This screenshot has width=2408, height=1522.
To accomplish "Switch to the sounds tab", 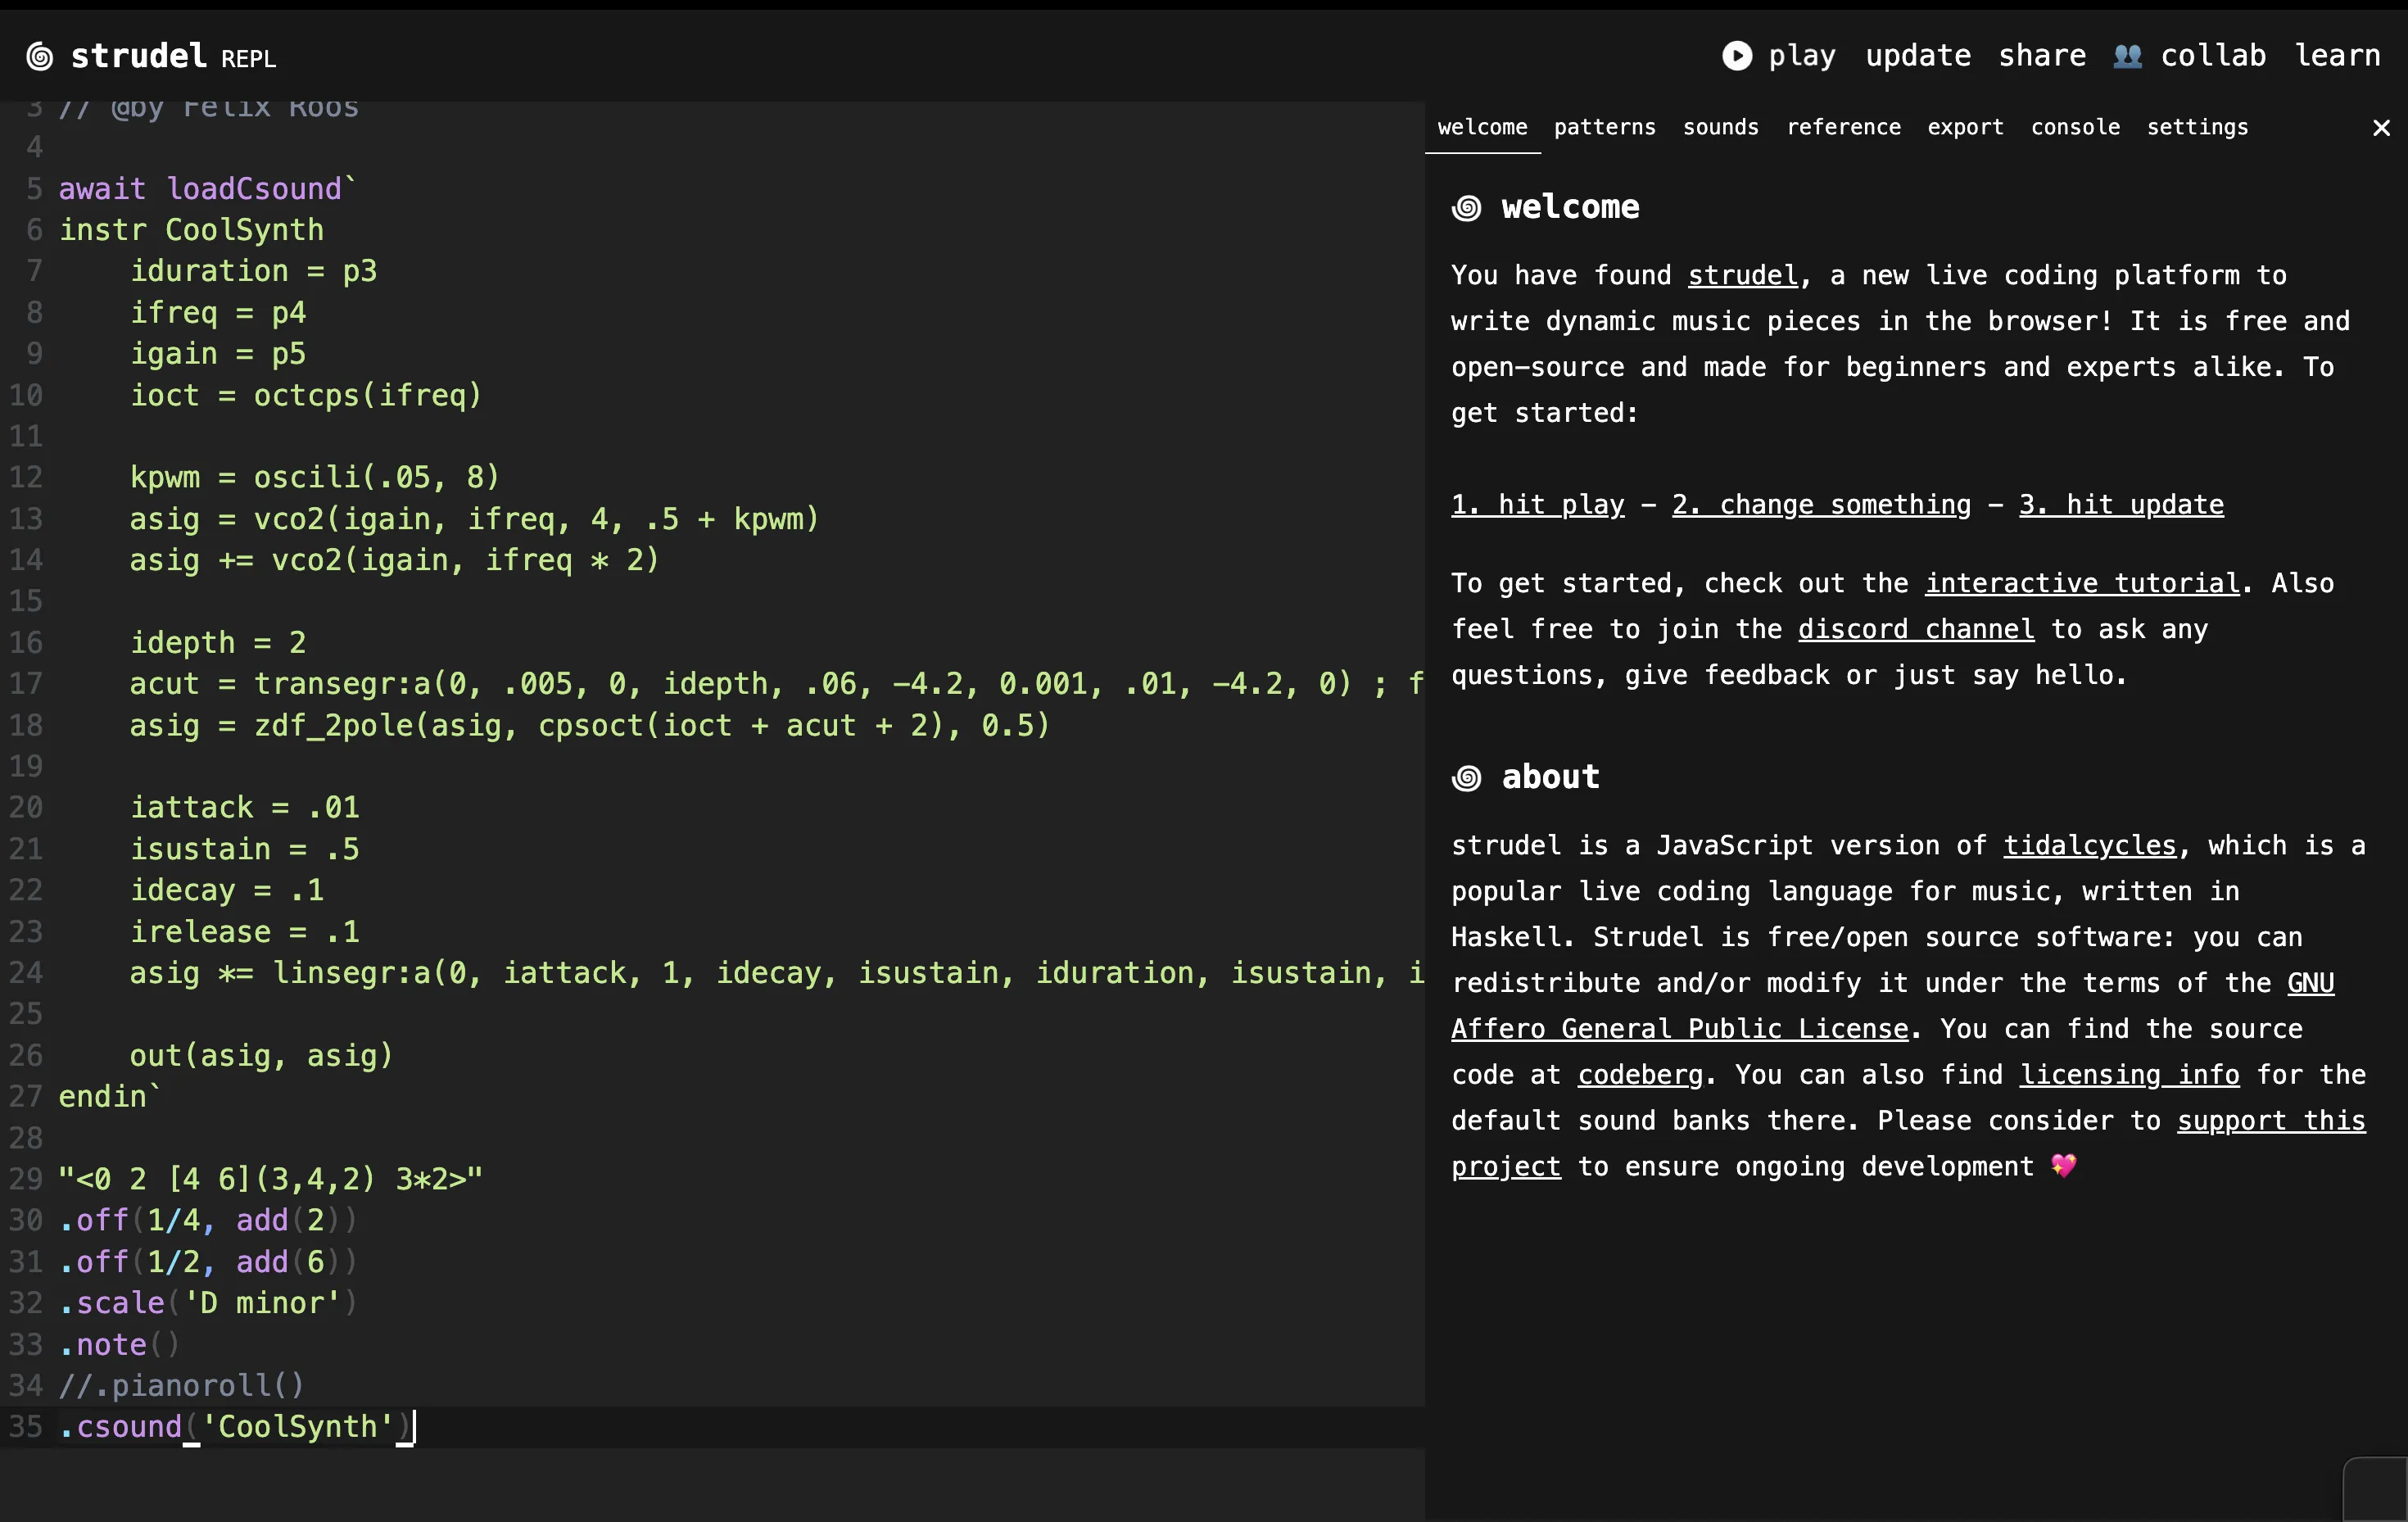I will (1720, 127).
